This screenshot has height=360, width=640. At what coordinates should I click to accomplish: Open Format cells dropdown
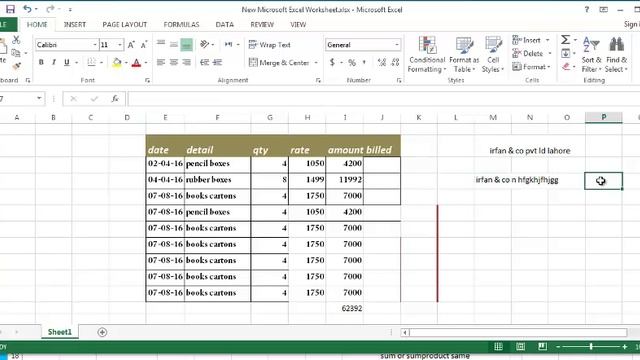pyautogui.click(x=531, y=67)
